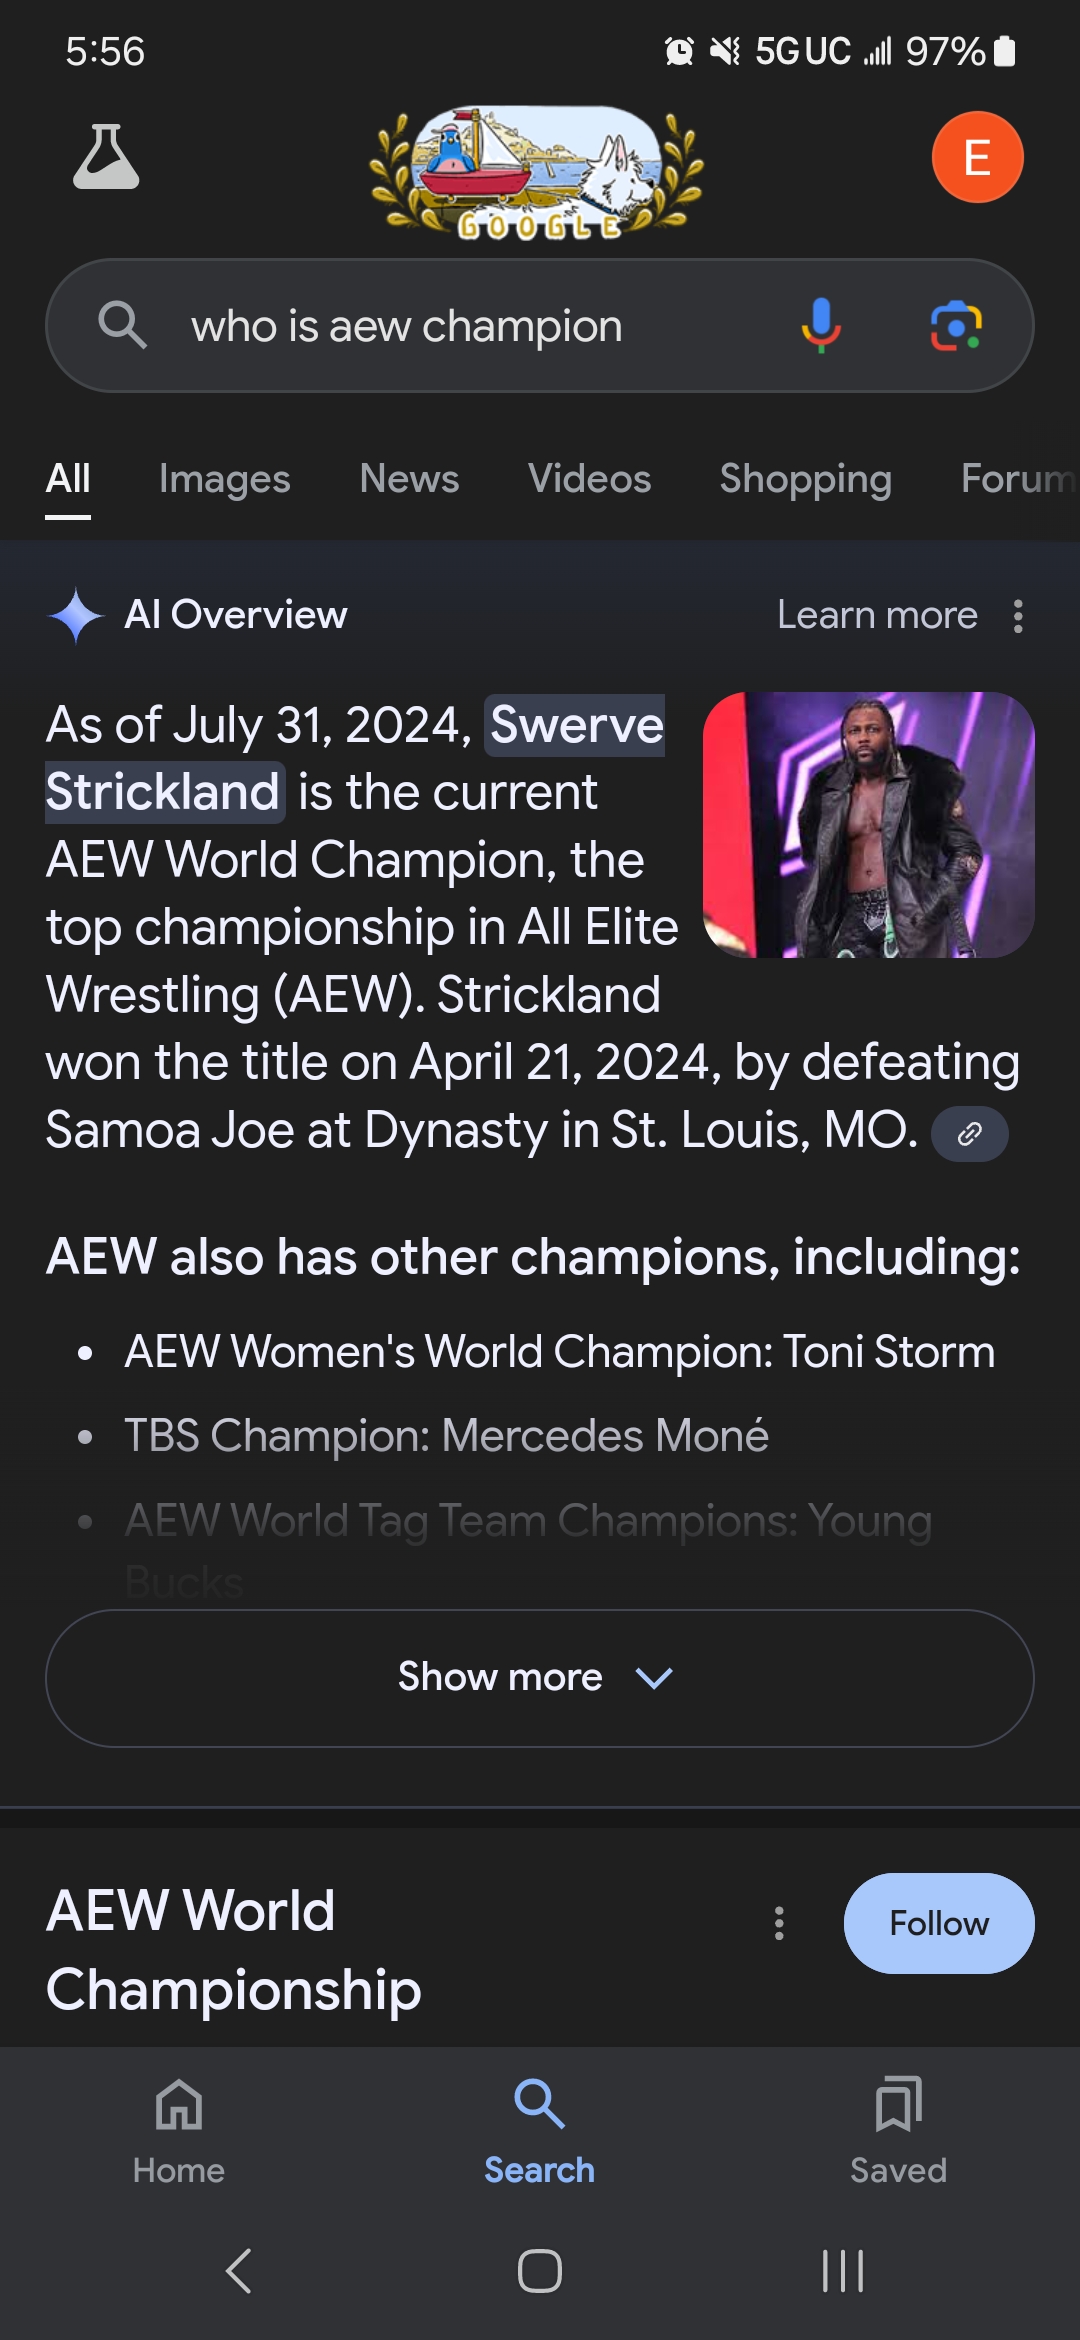Tap the Google Doodle logo
Screen dimensions: 1080x2340
click(537, 174)
